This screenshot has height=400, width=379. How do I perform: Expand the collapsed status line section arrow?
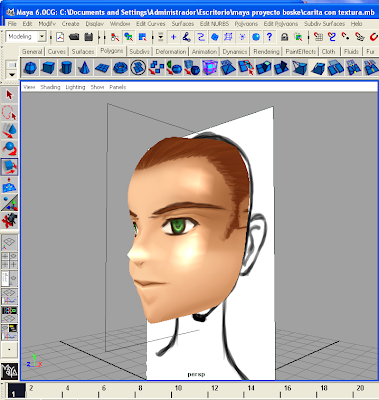(100, 37)
